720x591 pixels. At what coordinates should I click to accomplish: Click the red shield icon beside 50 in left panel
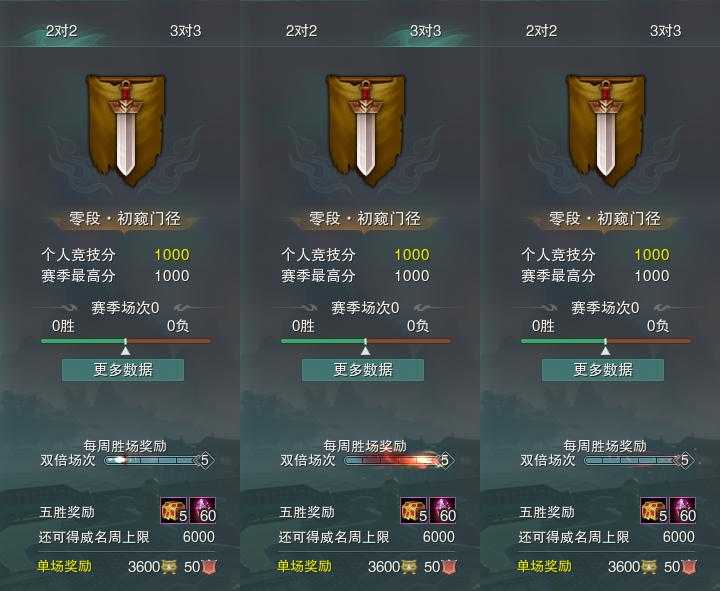coord(209,567)
